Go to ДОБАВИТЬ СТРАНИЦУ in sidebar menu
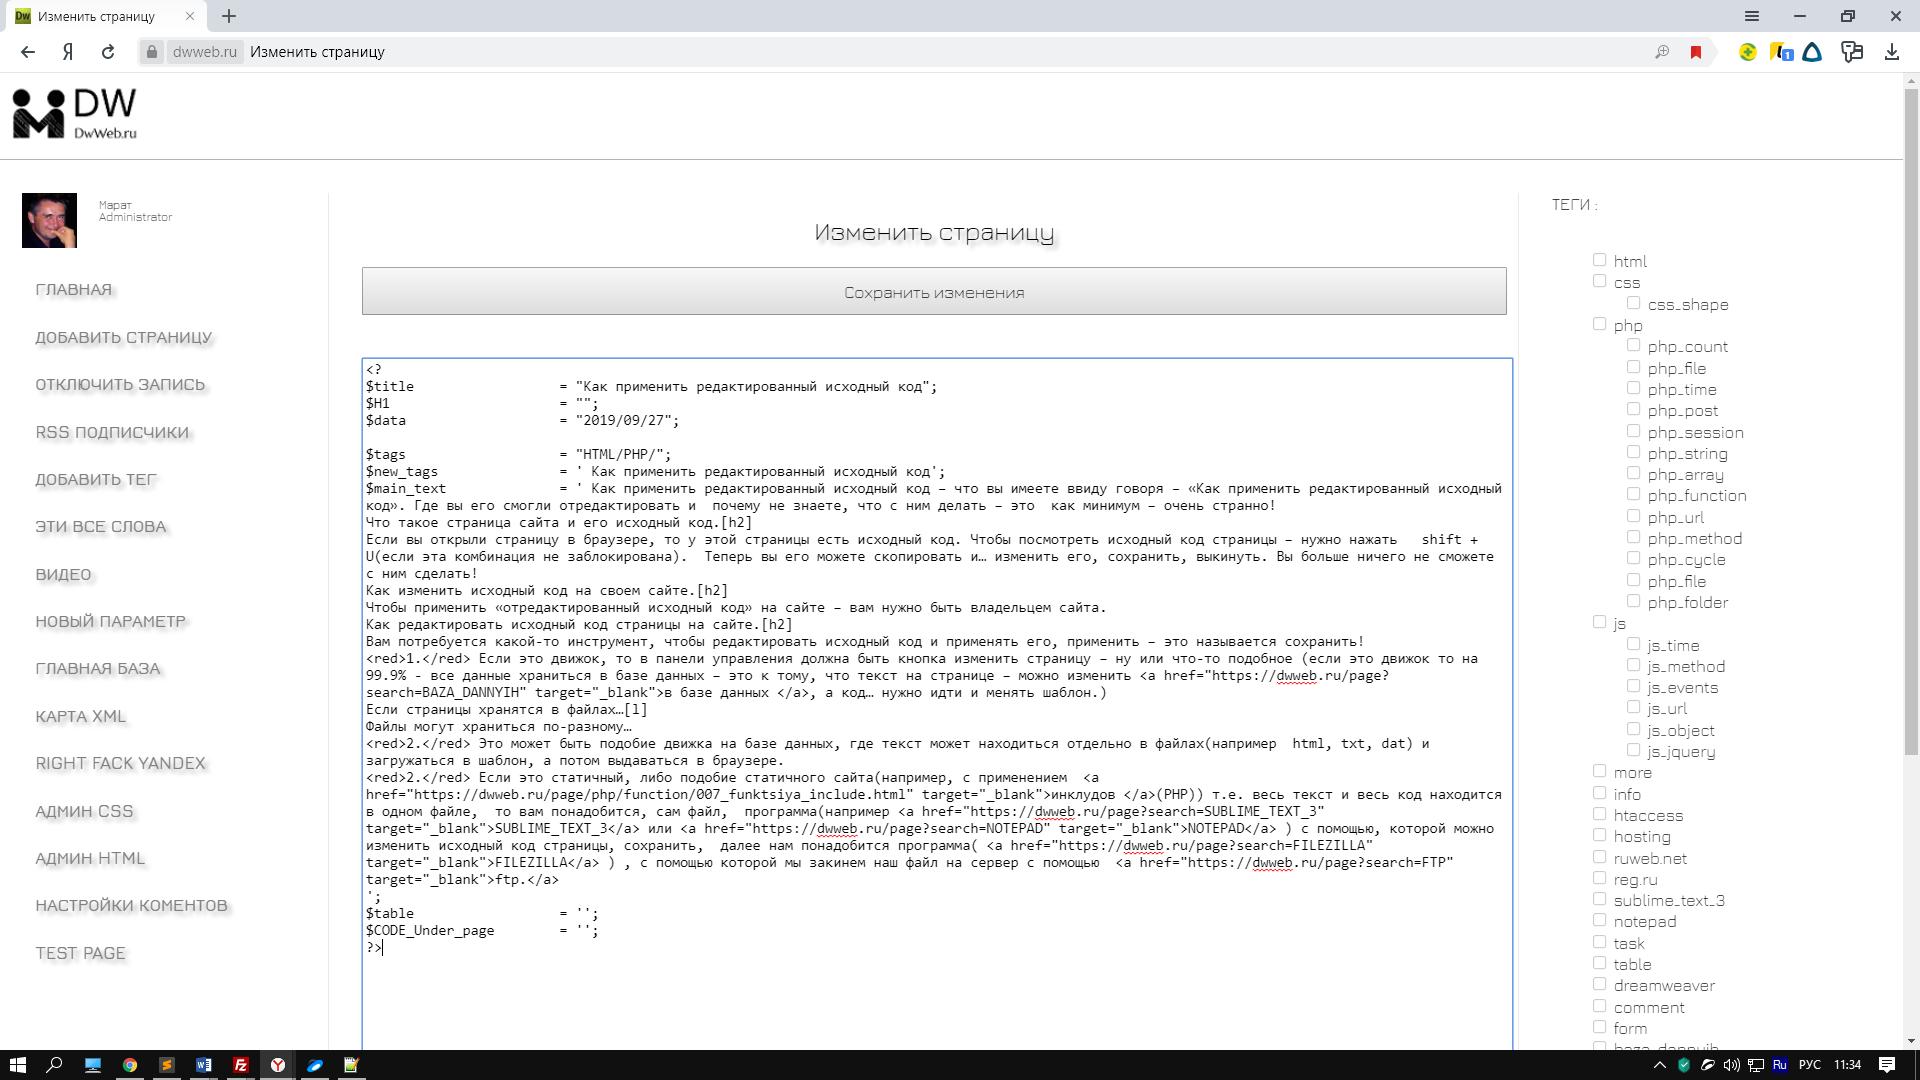 (124, 337)
